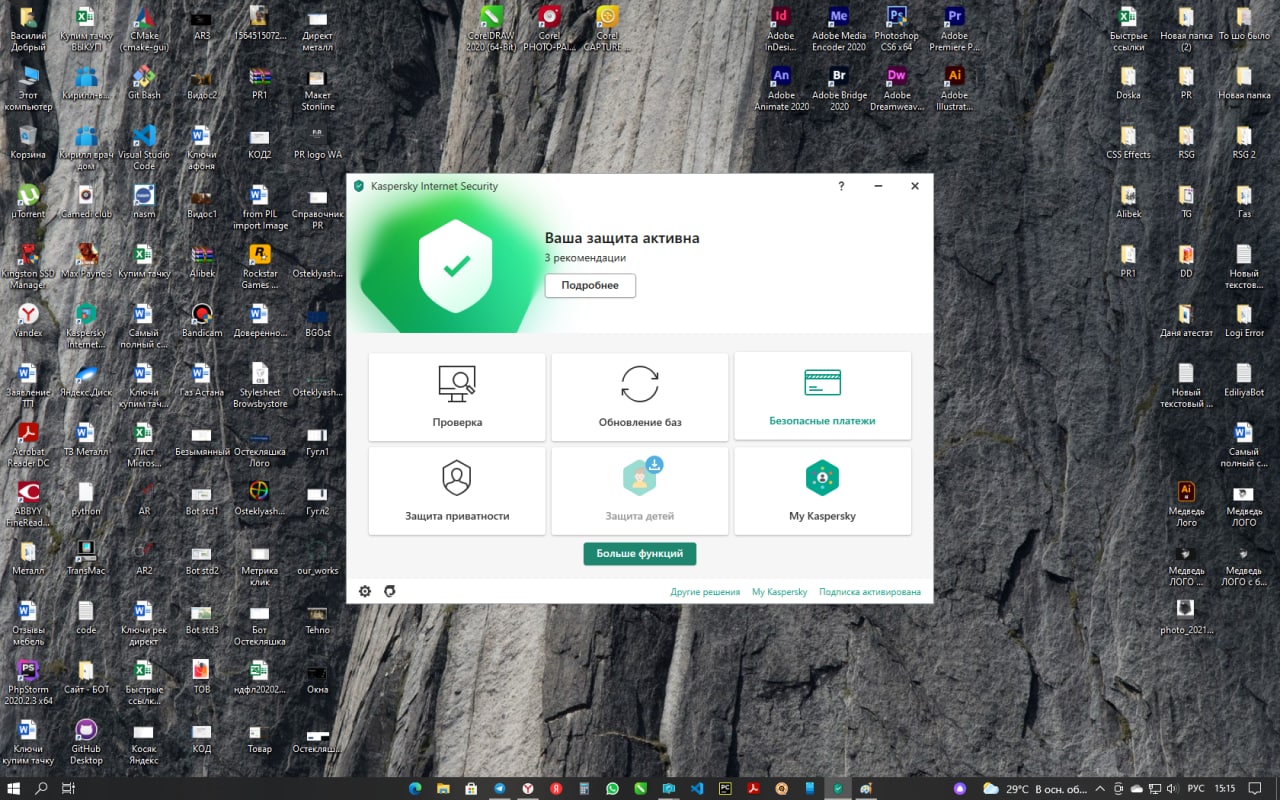Open the My Kaspersky tile
The height and width of the screenshot is (800, 1280).
(x=822, y=491)
